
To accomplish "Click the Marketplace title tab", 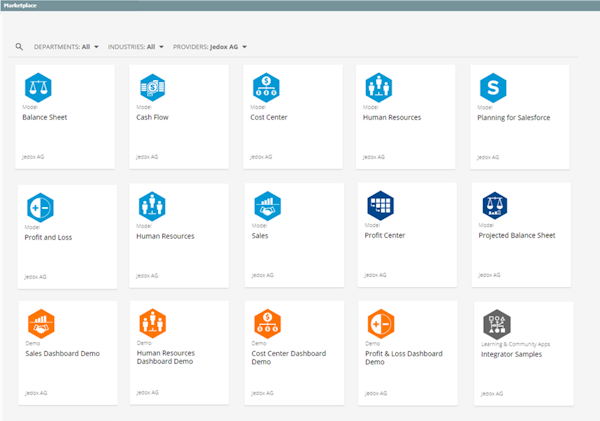I will pyautogui.click(x=24, y=5).
